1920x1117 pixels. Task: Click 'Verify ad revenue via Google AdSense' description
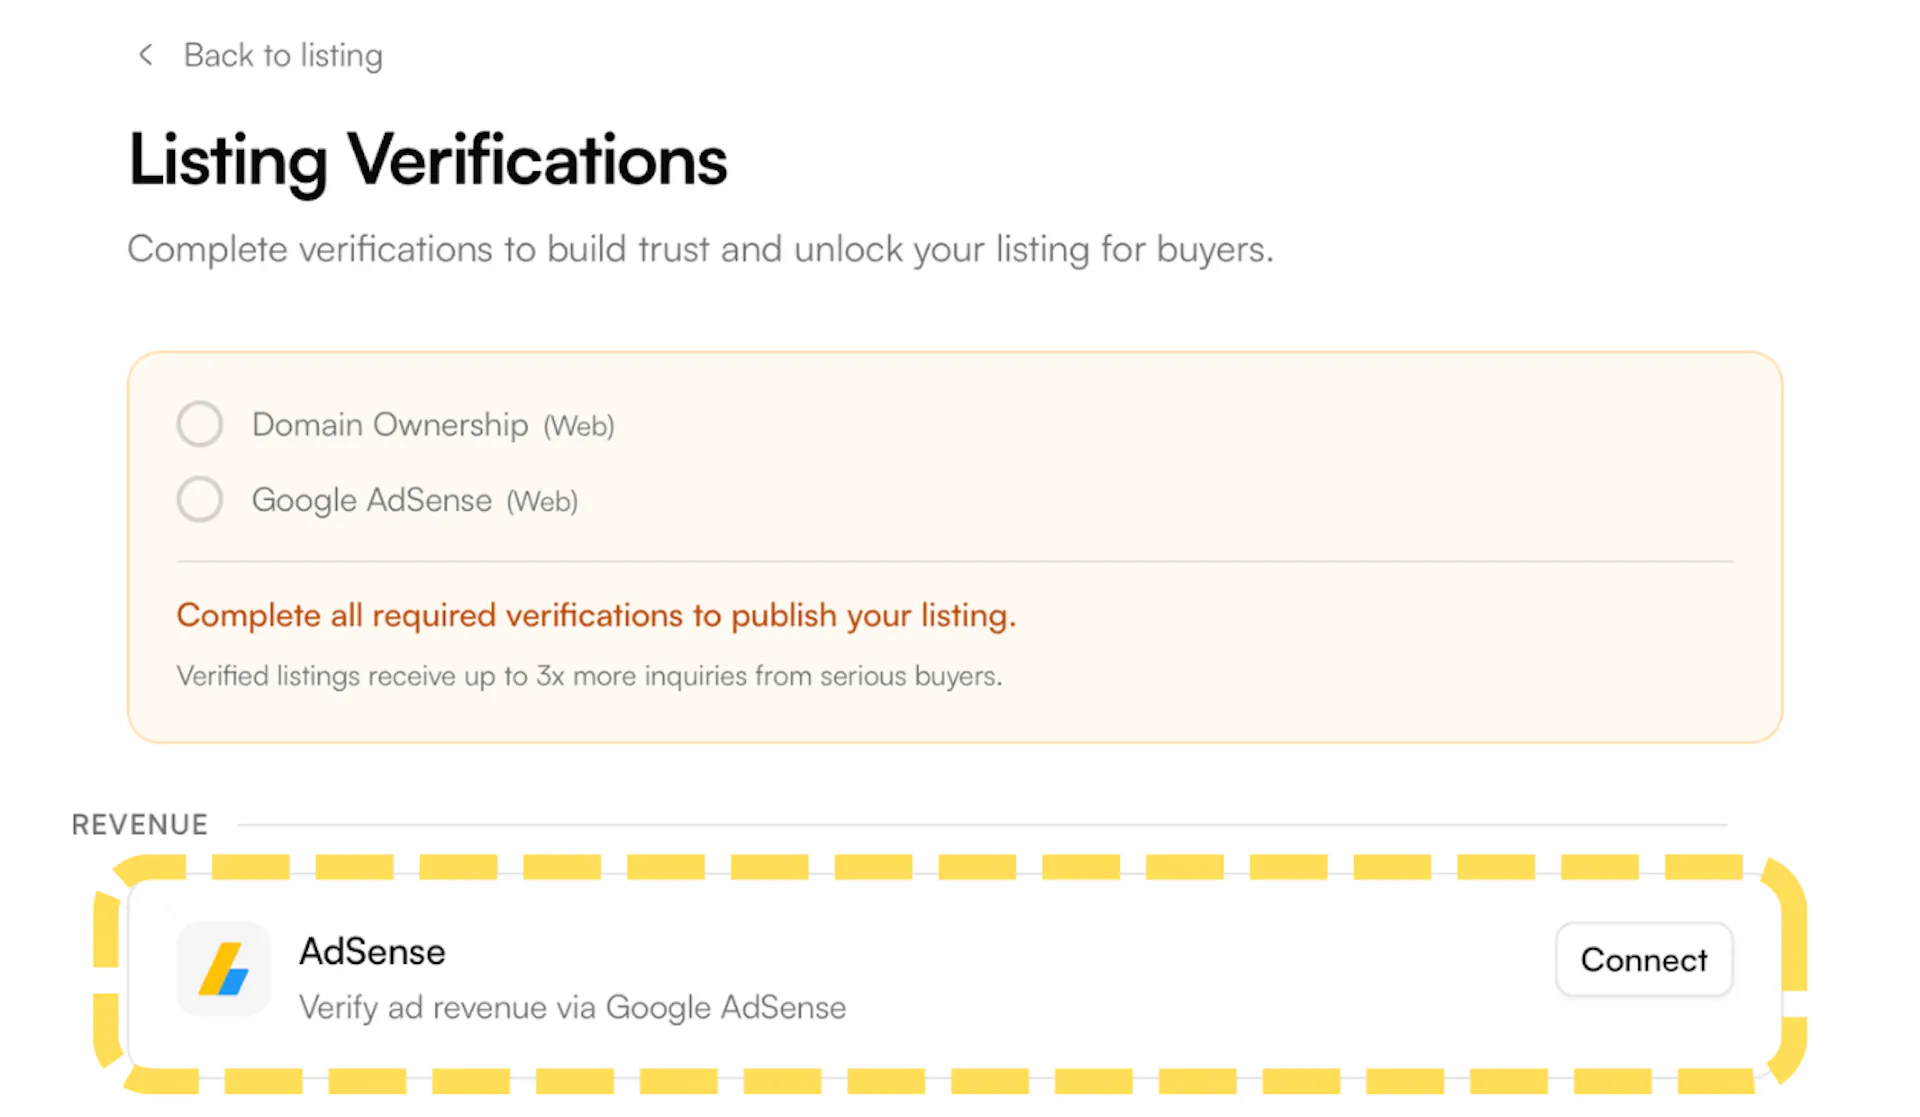(572, 1007)
